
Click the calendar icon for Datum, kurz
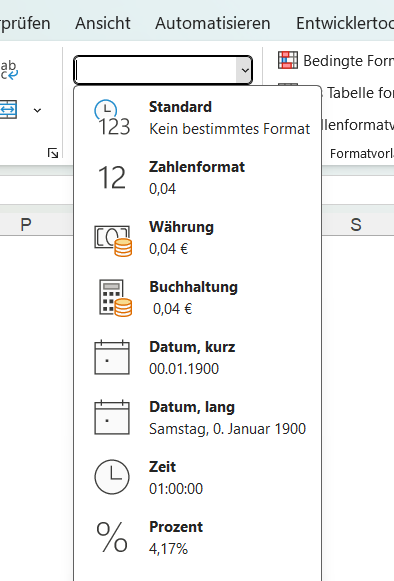click(112, 357)
